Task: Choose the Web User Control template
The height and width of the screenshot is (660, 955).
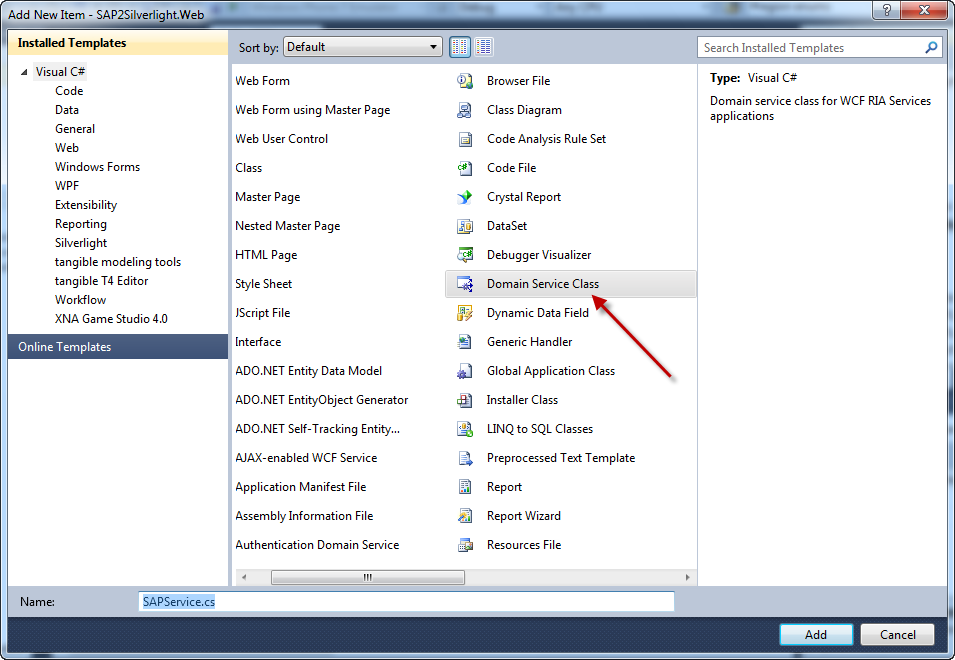Action: pyautogui.click(x=281, y=139)
